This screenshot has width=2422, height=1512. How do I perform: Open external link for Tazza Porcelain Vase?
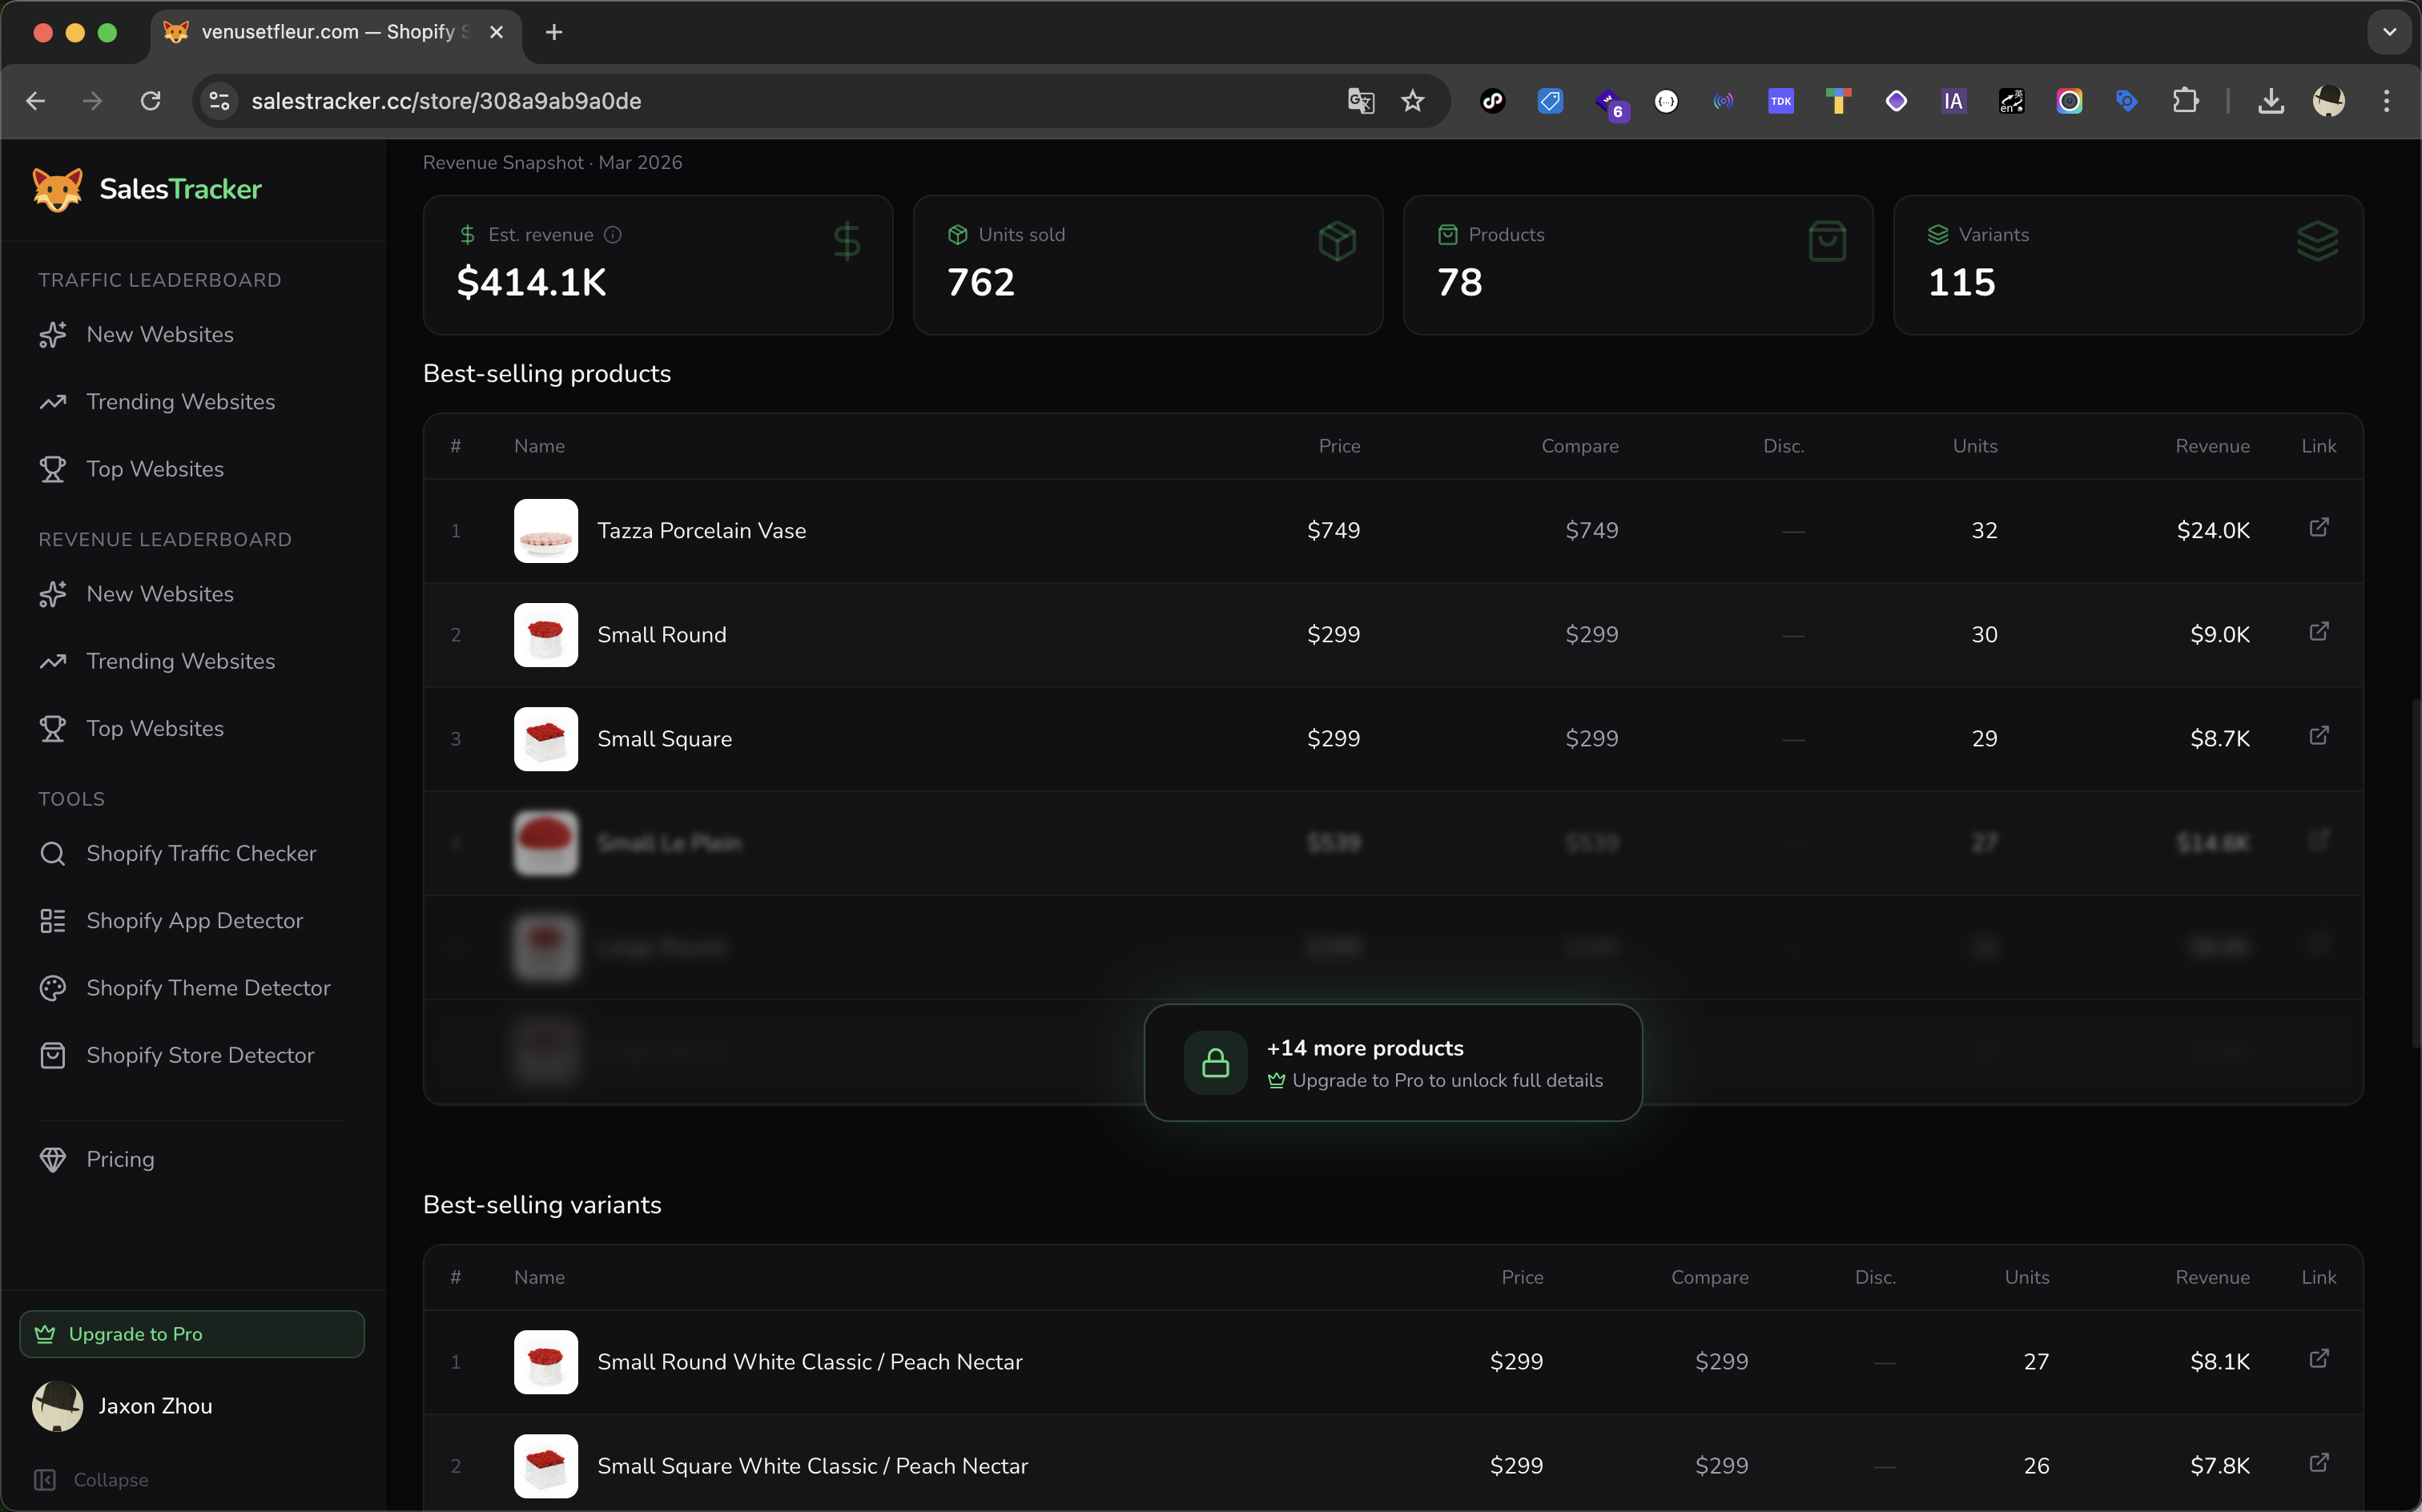coord(2318,527)
